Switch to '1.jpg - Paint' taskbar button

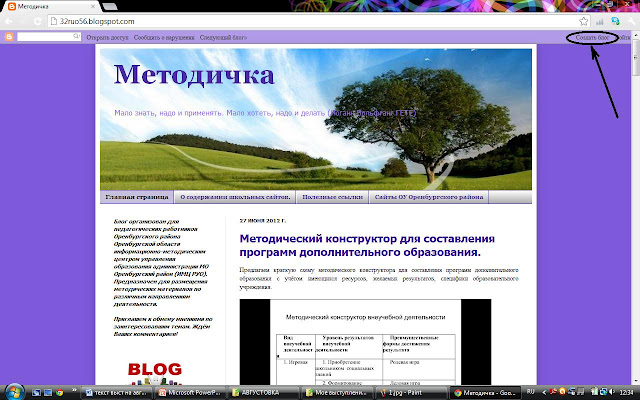[x=410, y=393]
